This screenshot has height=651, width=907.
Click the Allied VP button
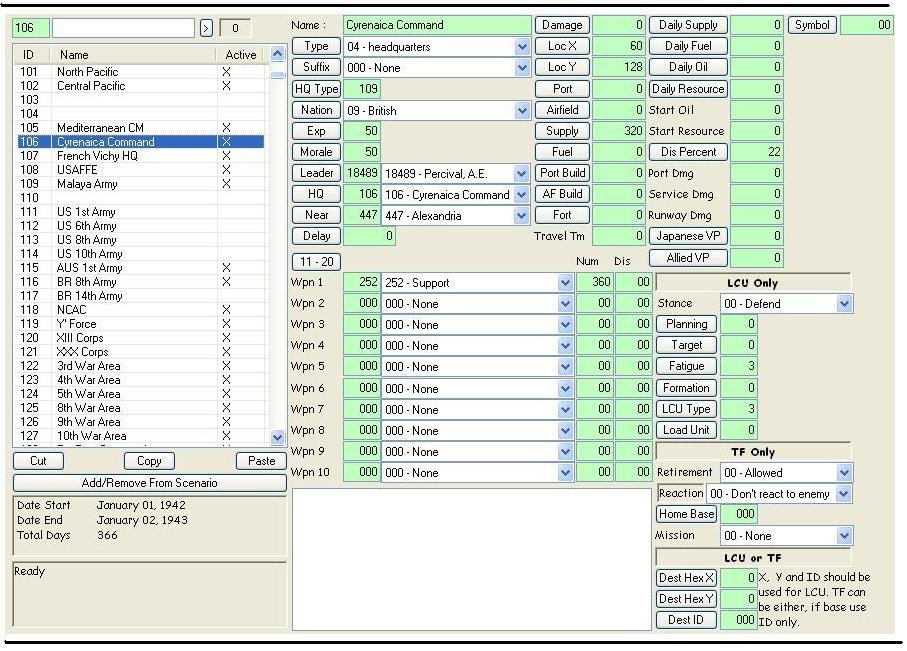688,258
